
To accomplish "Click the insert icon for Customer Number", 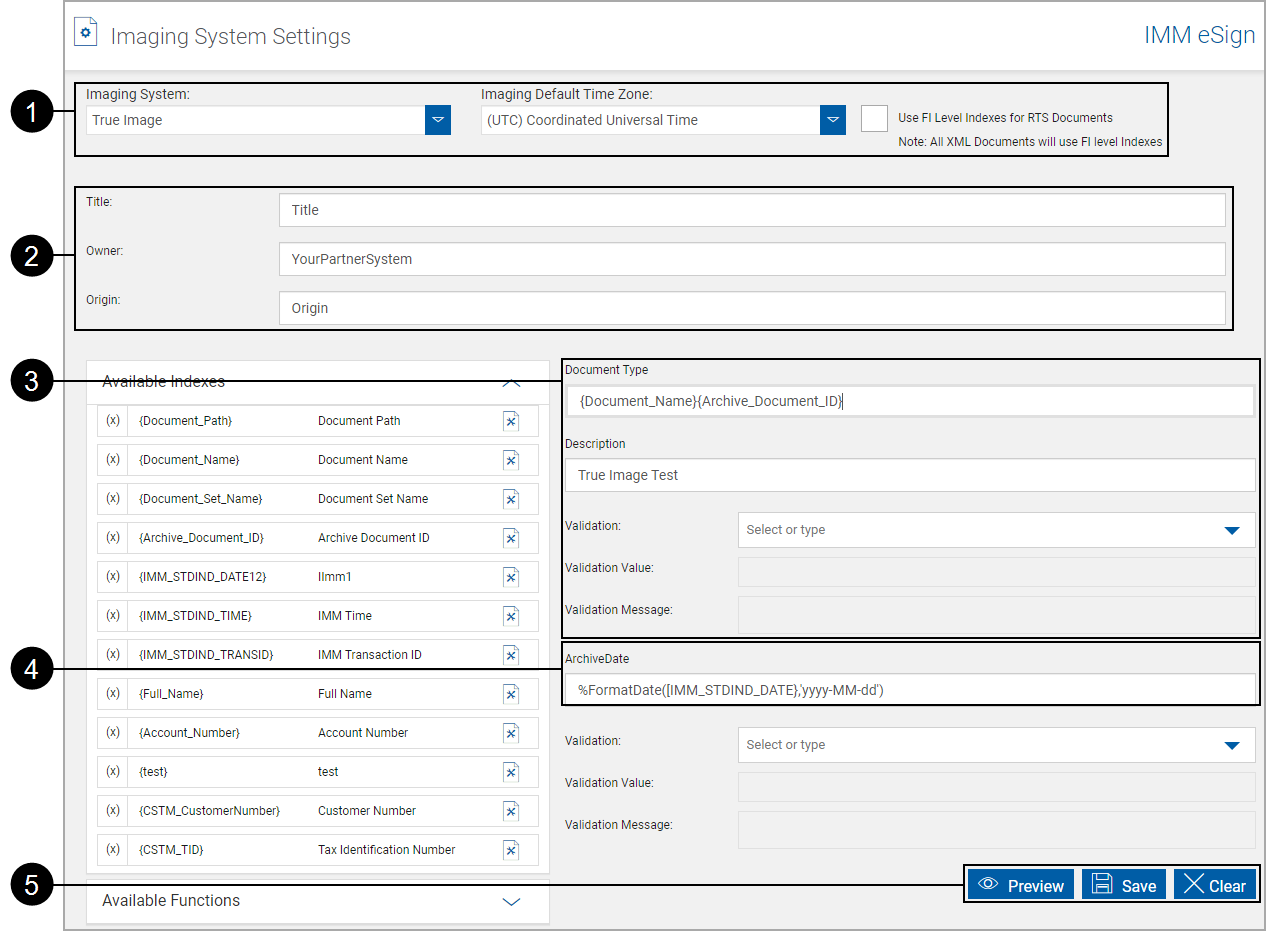I will (x=511, y=811).
